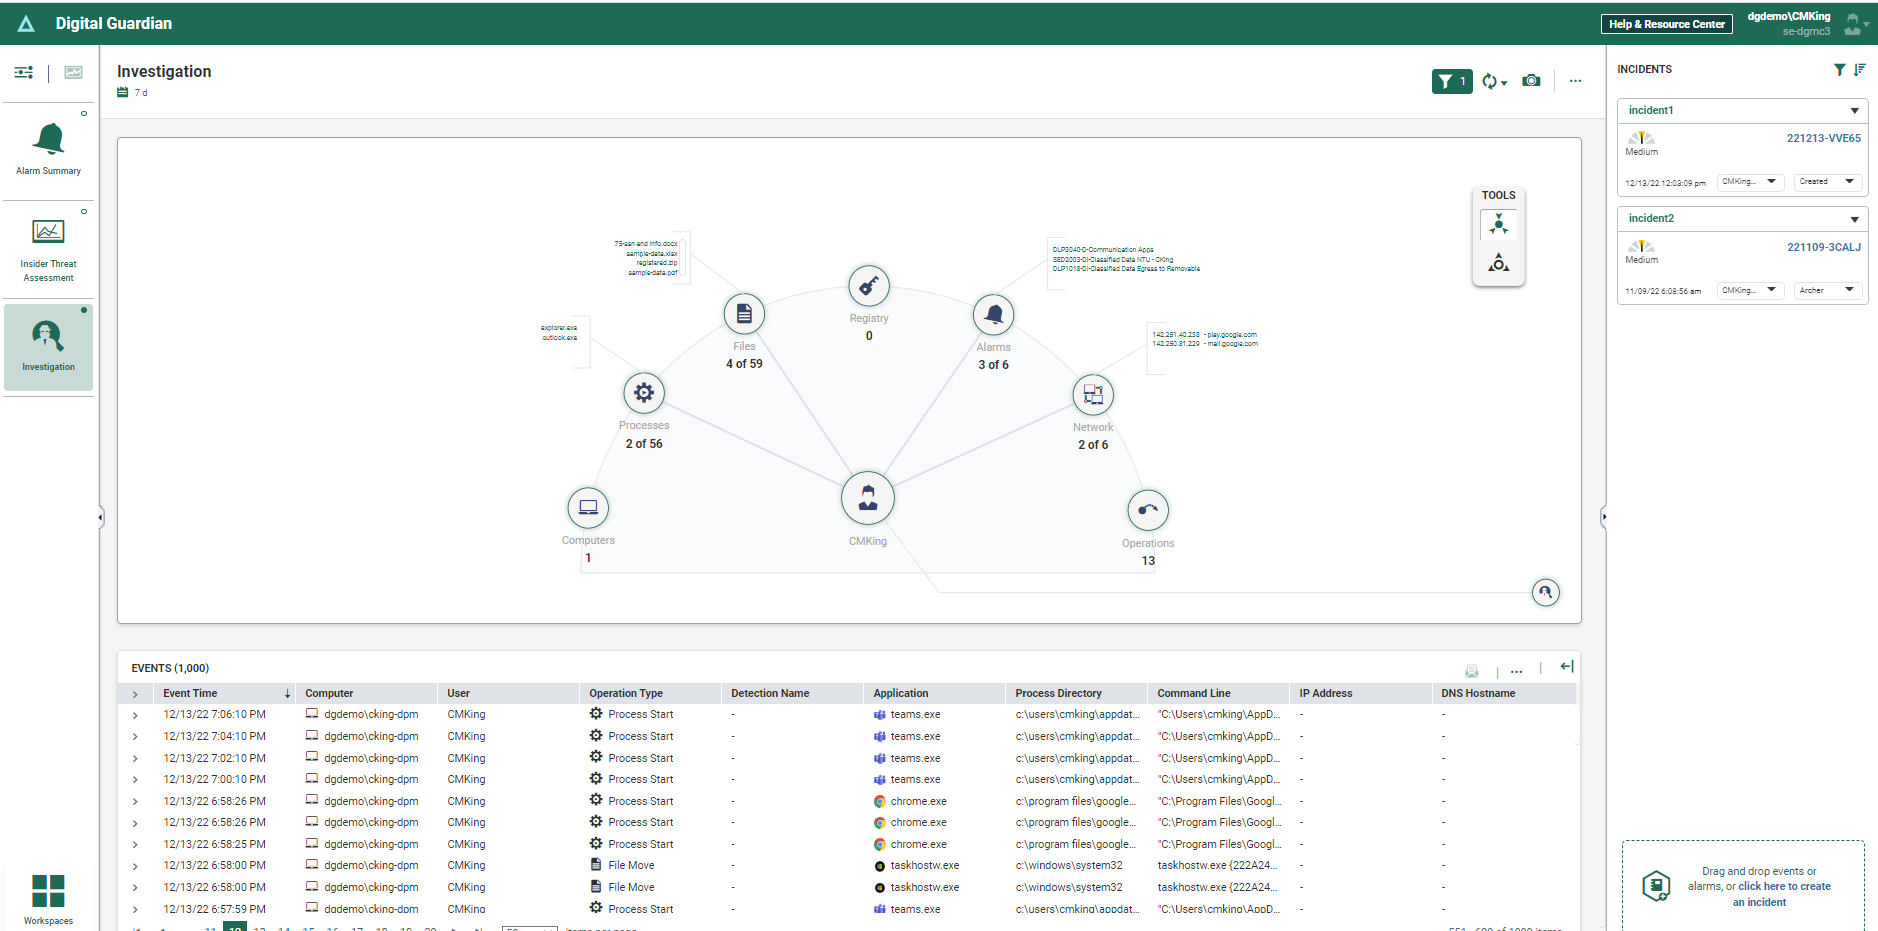
Task: Select the Registry node icon
Action: pos(869,286)
